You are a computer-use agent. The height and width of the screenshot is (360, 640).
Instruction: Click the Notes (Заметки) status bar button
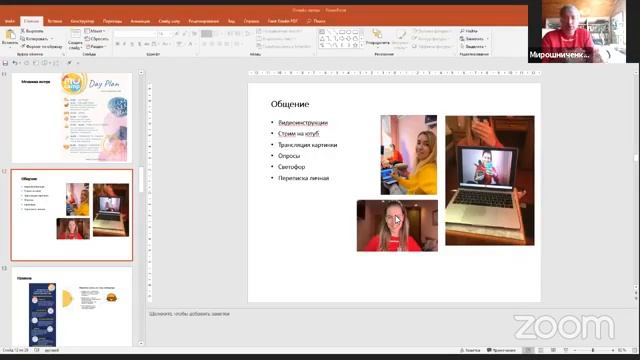pyautogui.click(x=470, y=350)
